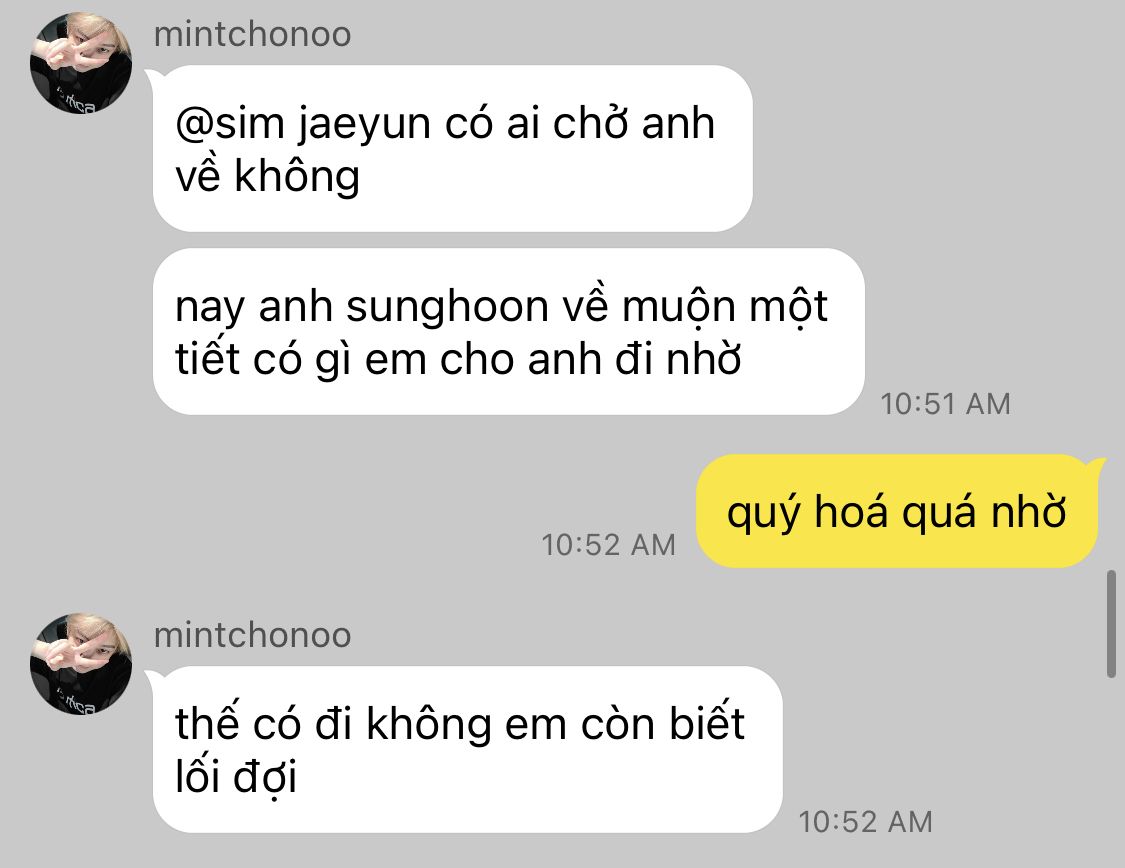Select the lower mintchonoo sender name

pyautogui.click(x=253, y=636)
